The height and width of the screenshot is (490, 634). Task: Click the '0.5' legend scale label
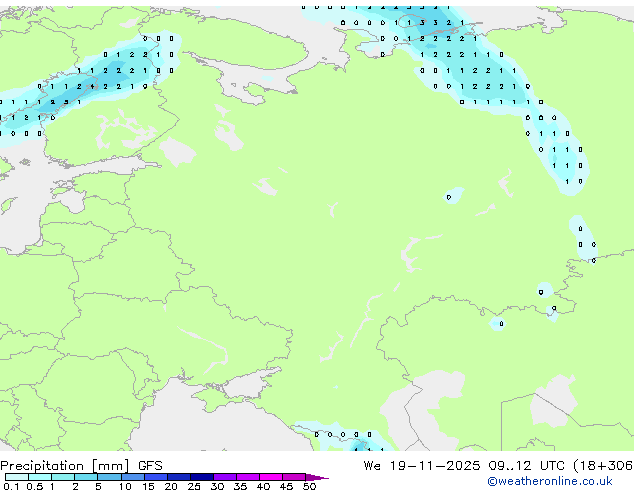pyautogui.click(x=35, y=486)
